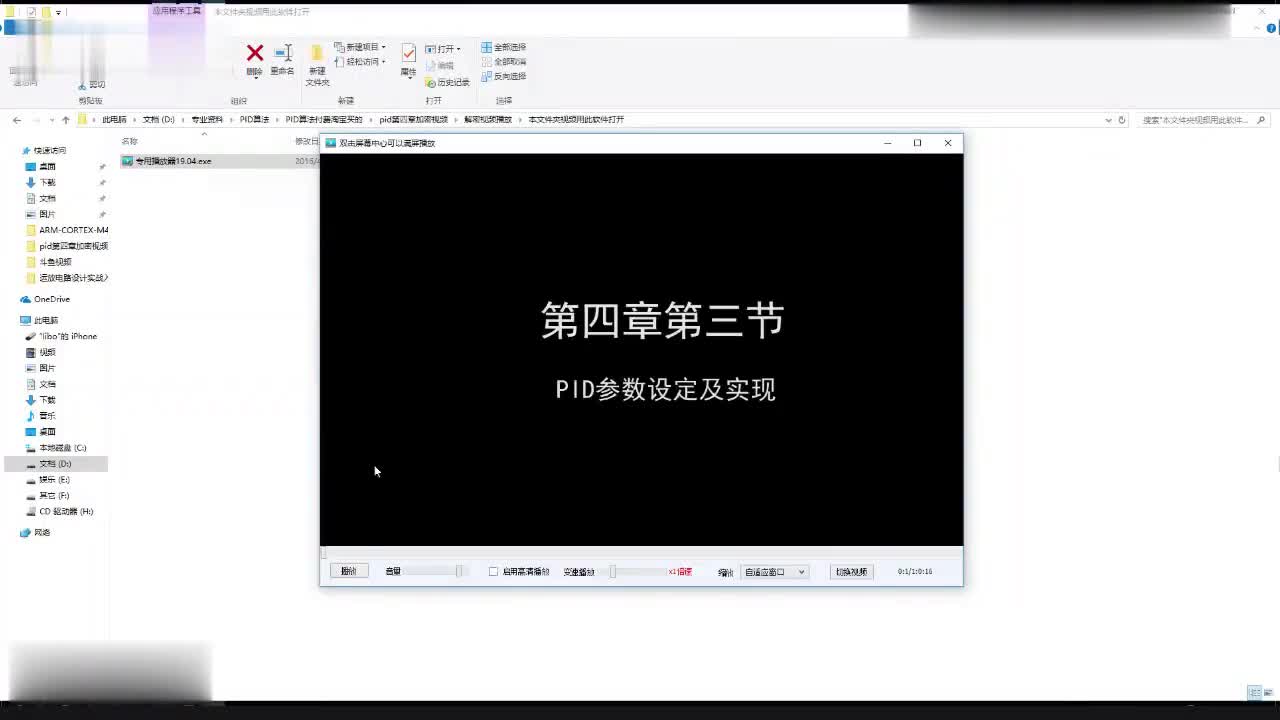Viewport: 1280px width, 720px height.
Task: Select 斗鱼视频 folder in quick access
Action: point(48,262)
